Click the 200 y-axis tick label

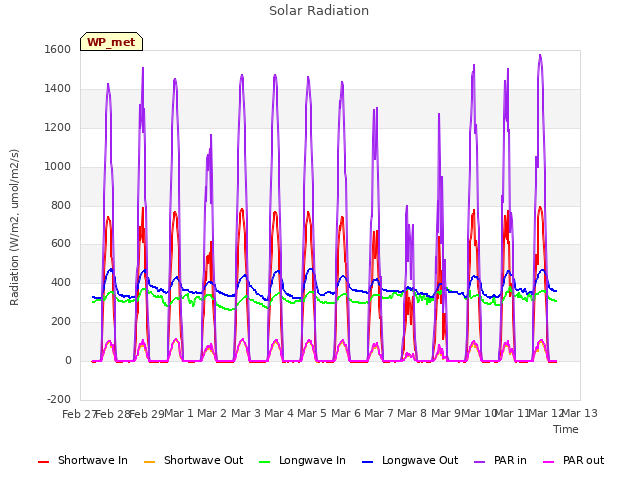tap(61, 322)
